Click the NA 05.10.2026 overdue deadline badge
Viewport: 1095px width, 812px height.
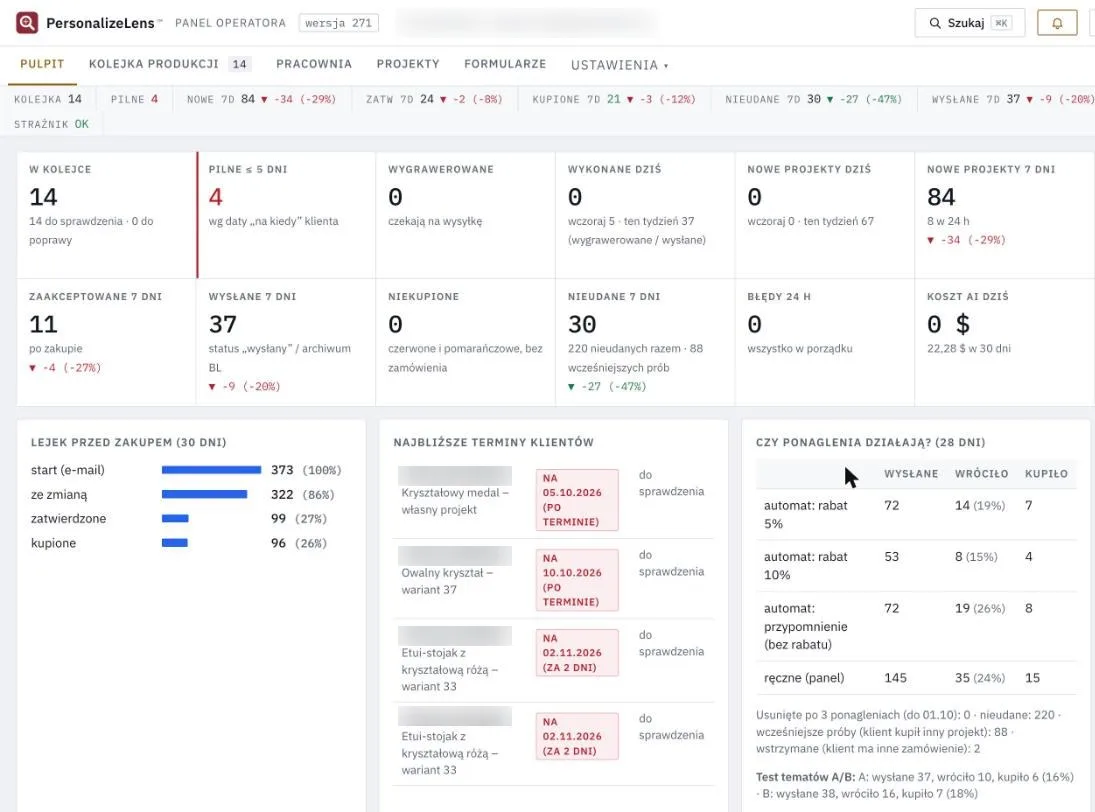[x=577, y=500]
